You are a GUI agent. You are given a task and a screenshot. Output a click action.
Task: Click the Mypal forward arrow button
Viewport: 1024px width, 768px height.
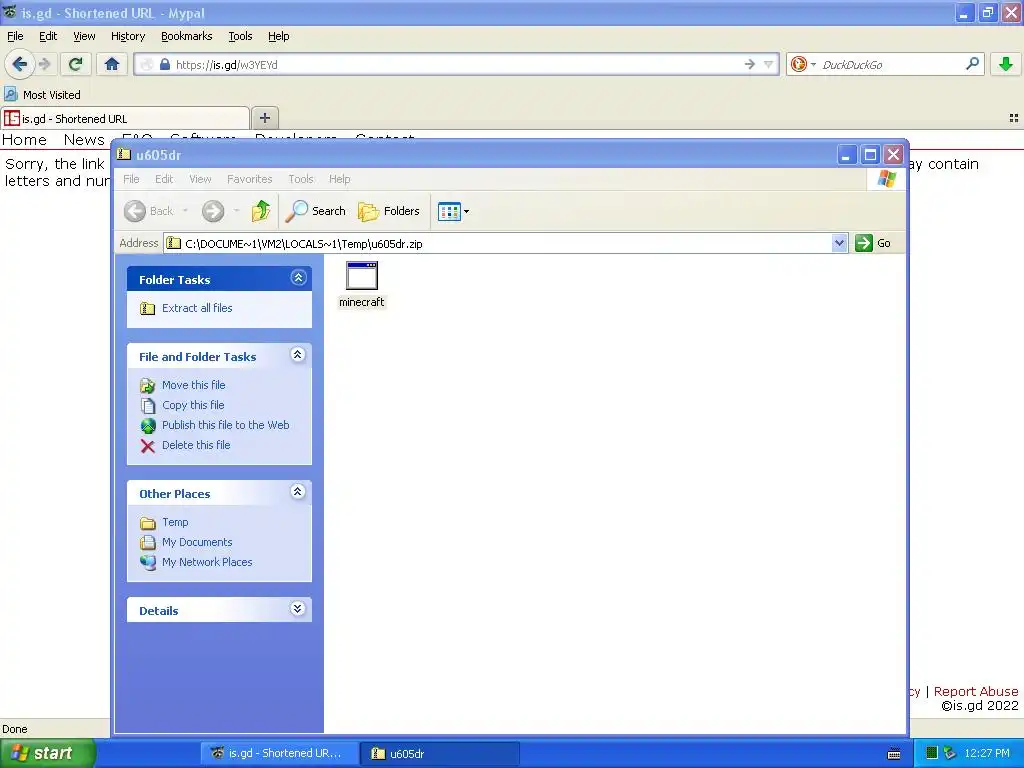coord(44,64)
